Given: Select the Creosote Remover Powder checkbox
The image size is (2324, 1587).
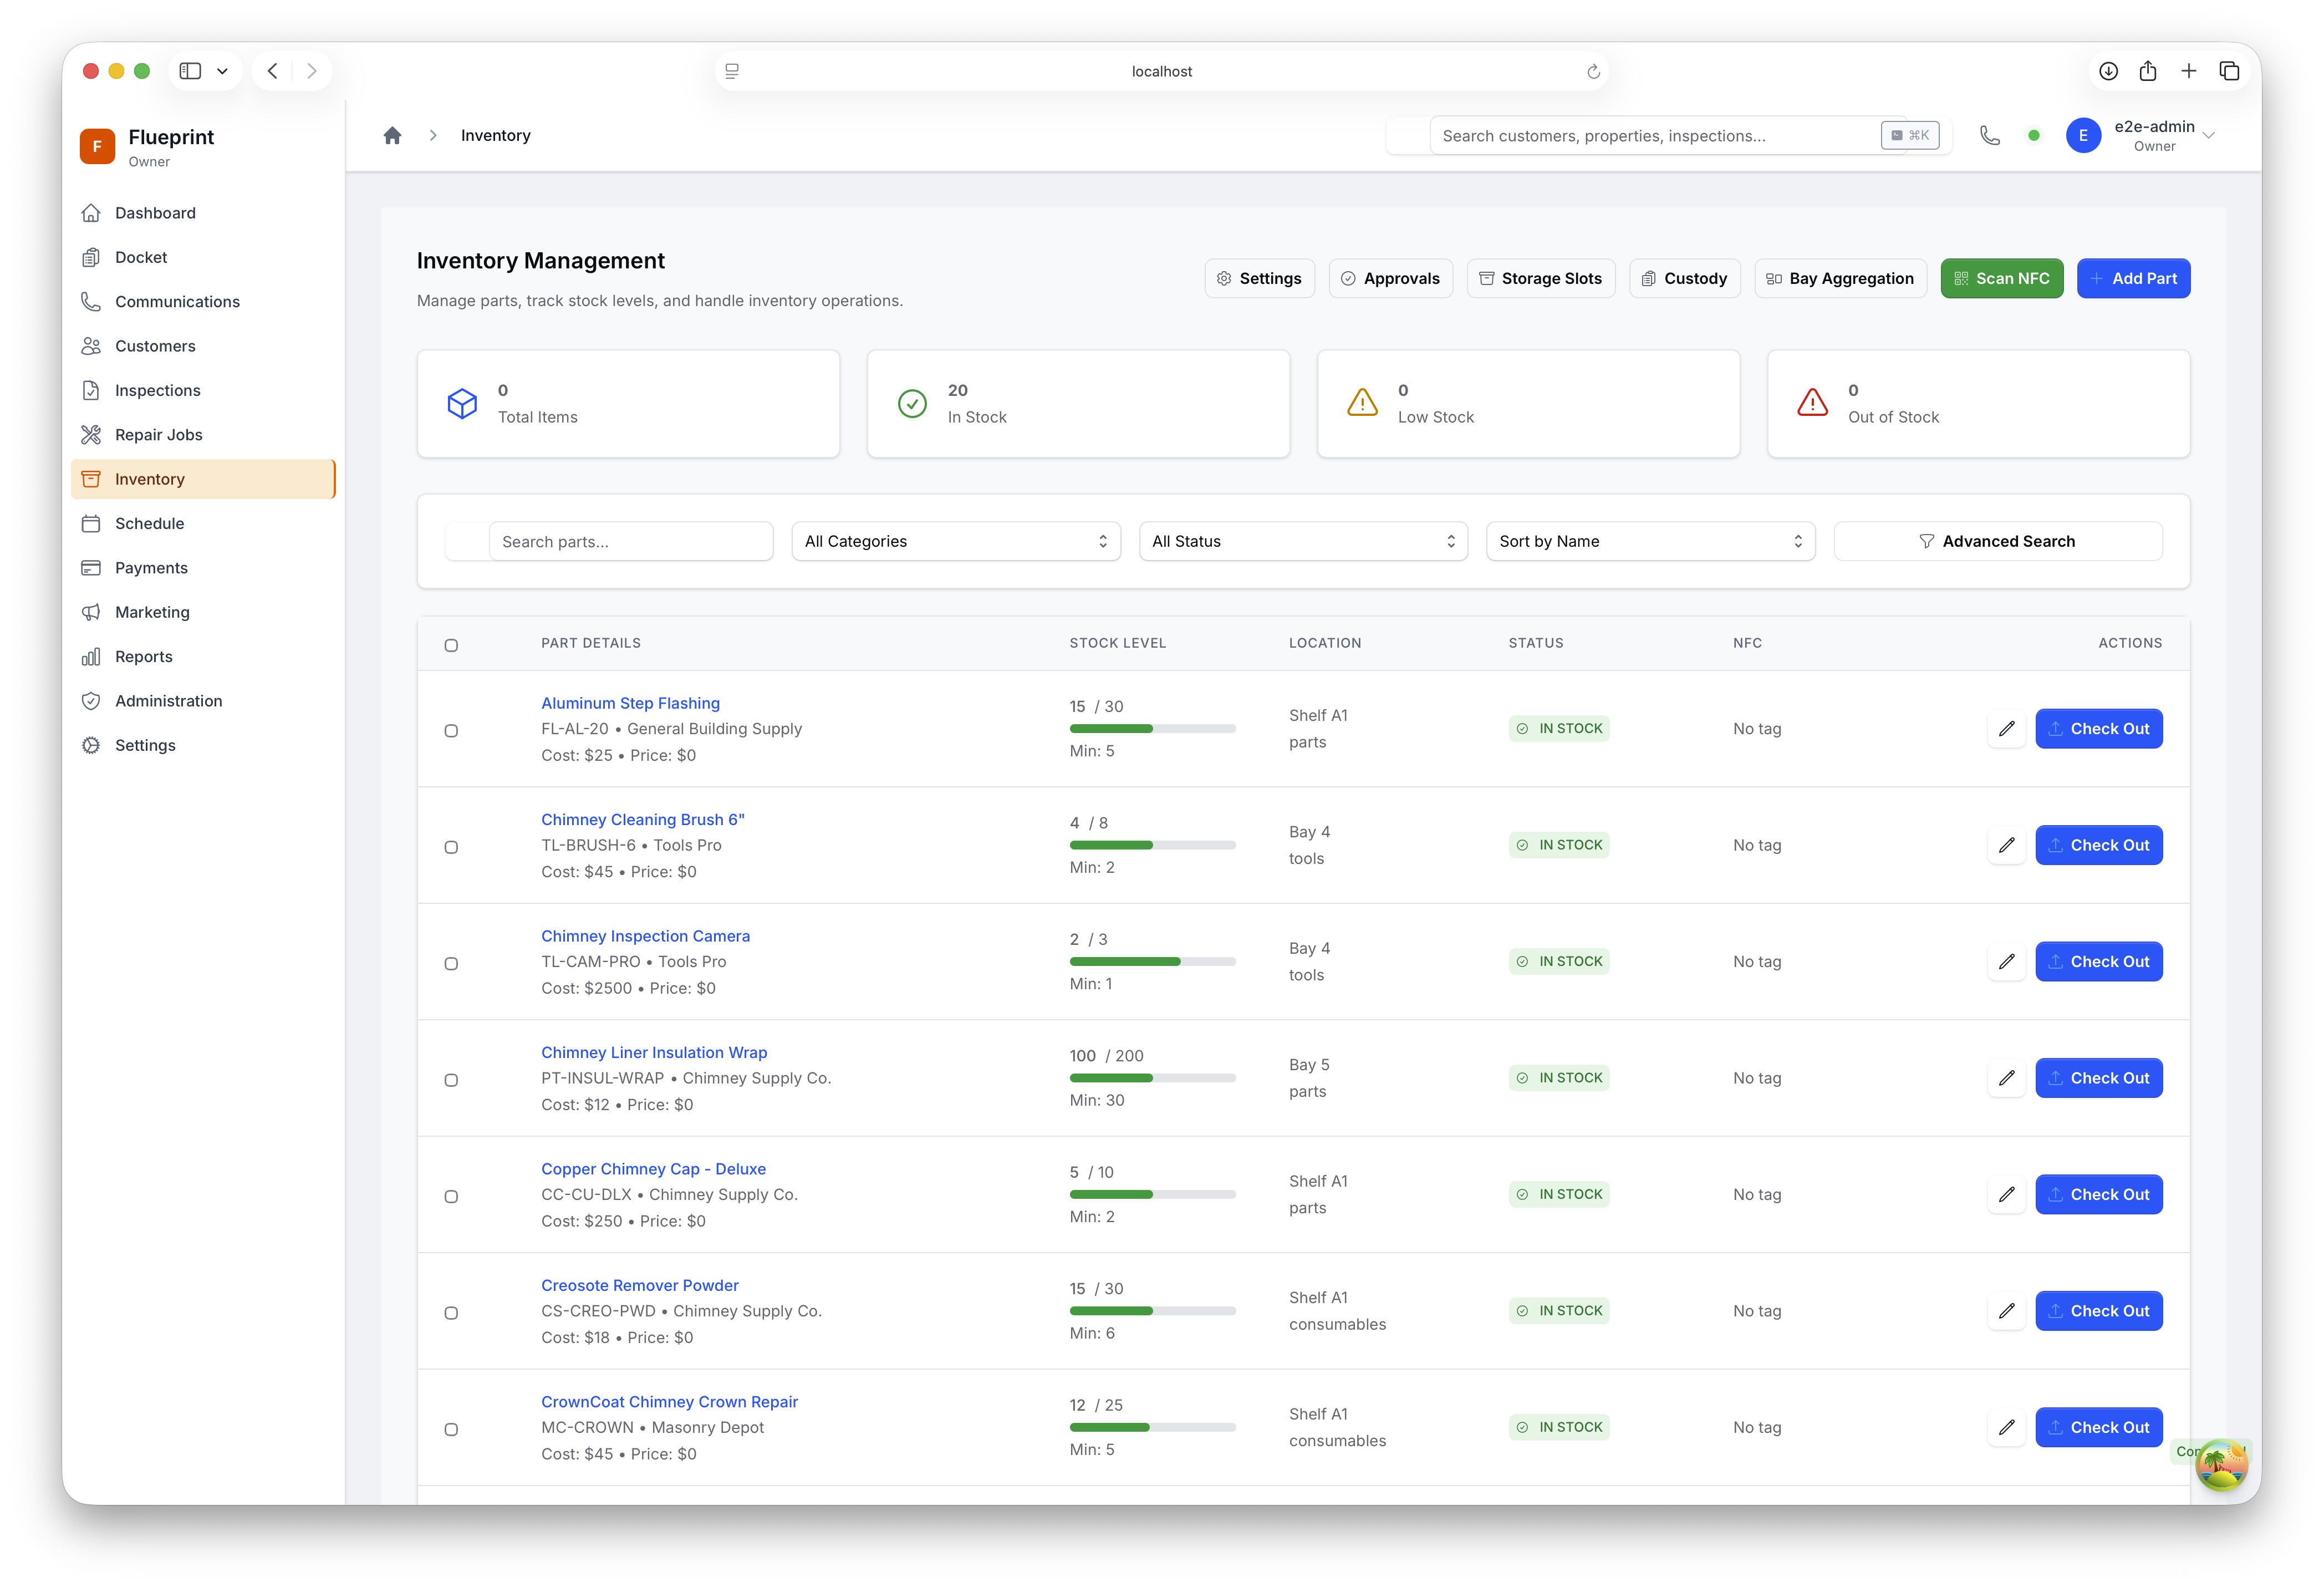Looking at the screenshot, I should click(451, 1313).
